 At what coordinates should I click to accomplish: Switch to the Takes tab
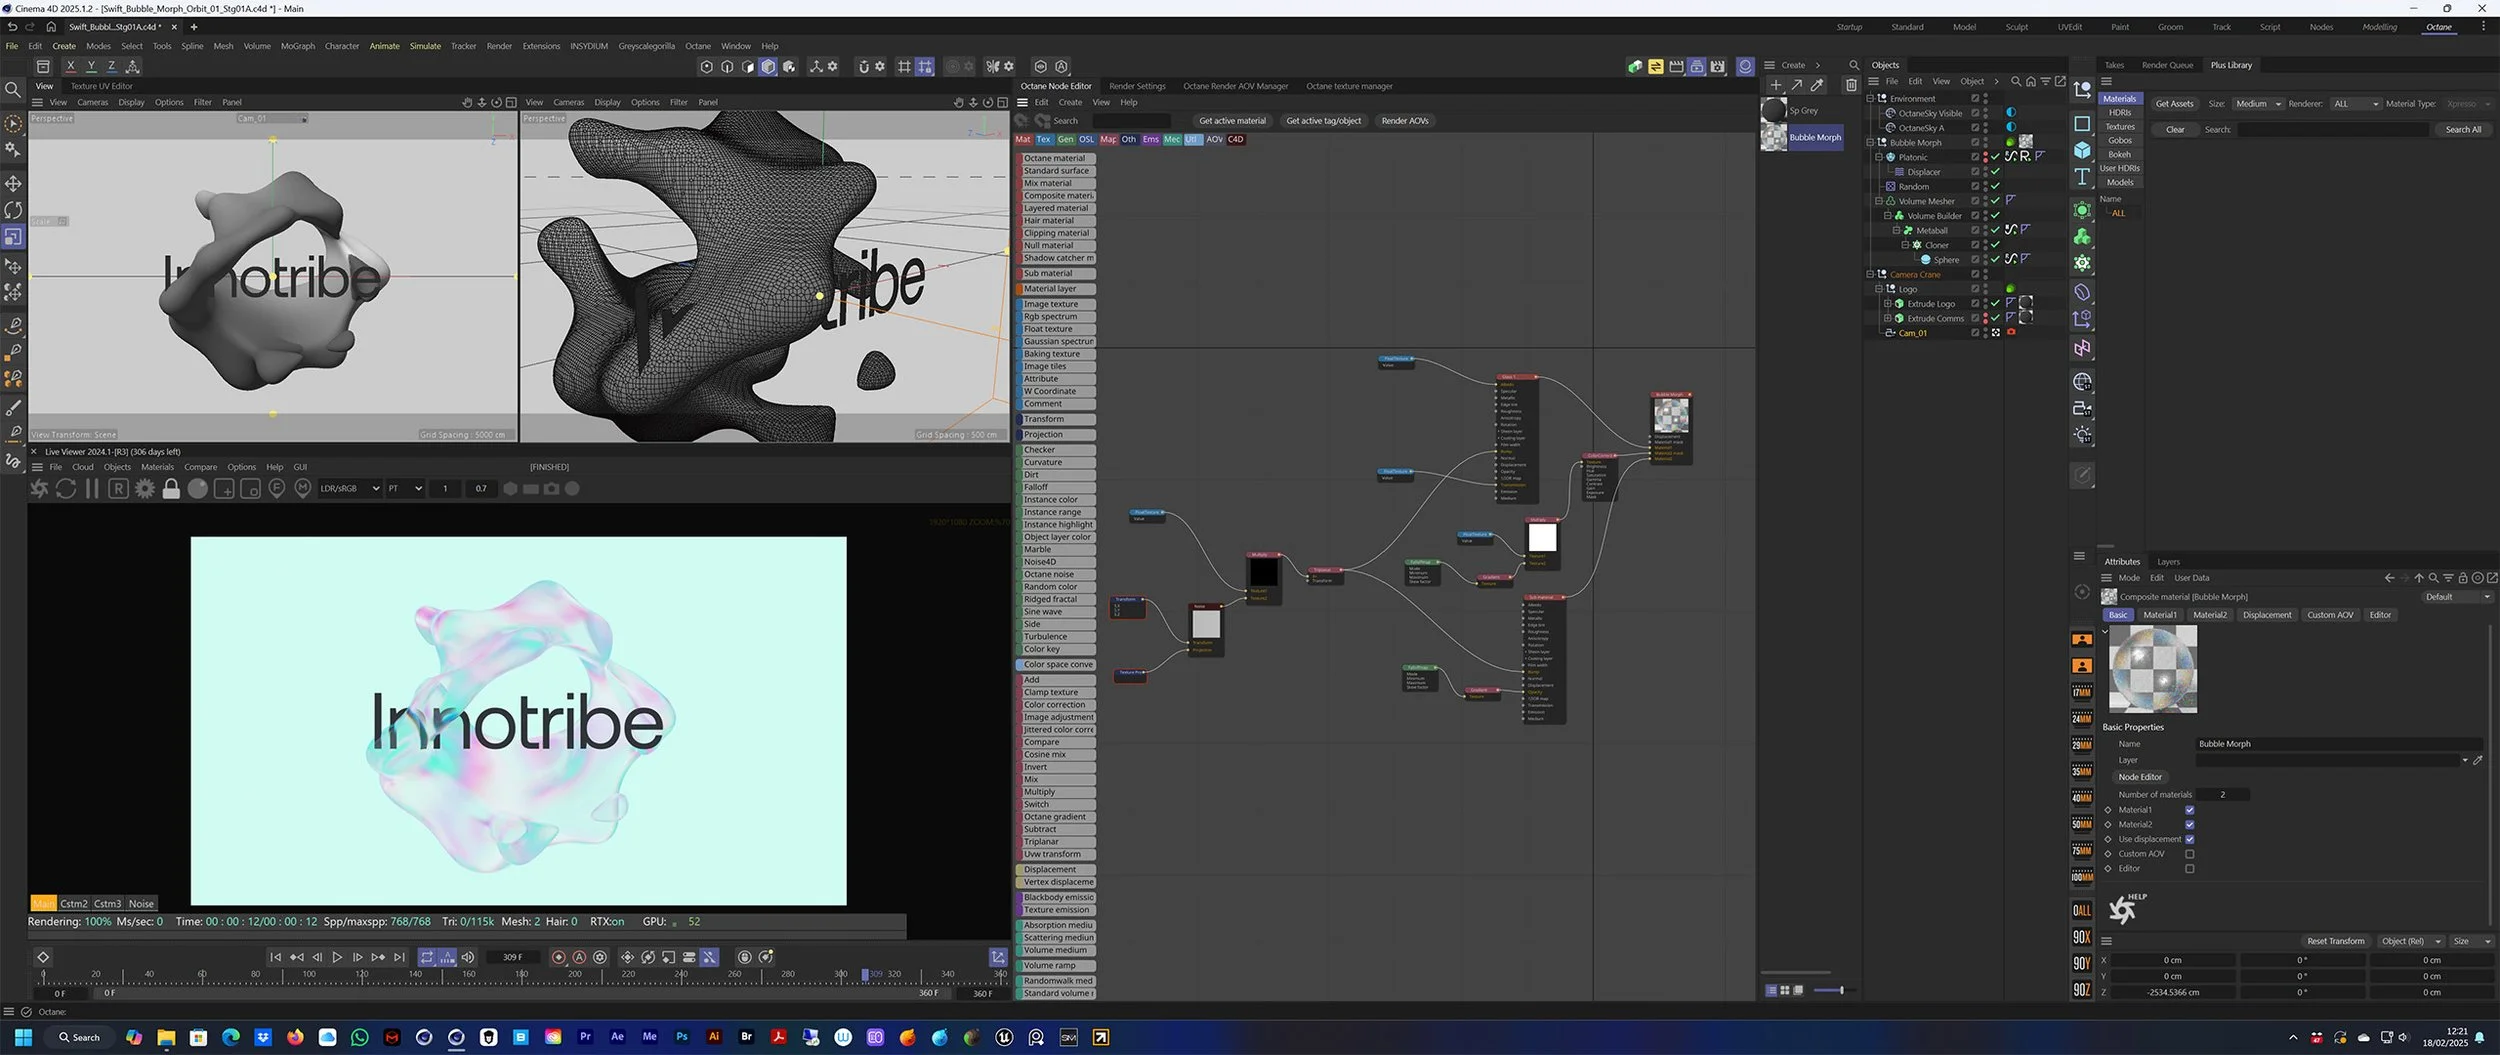pos(2114,65)
